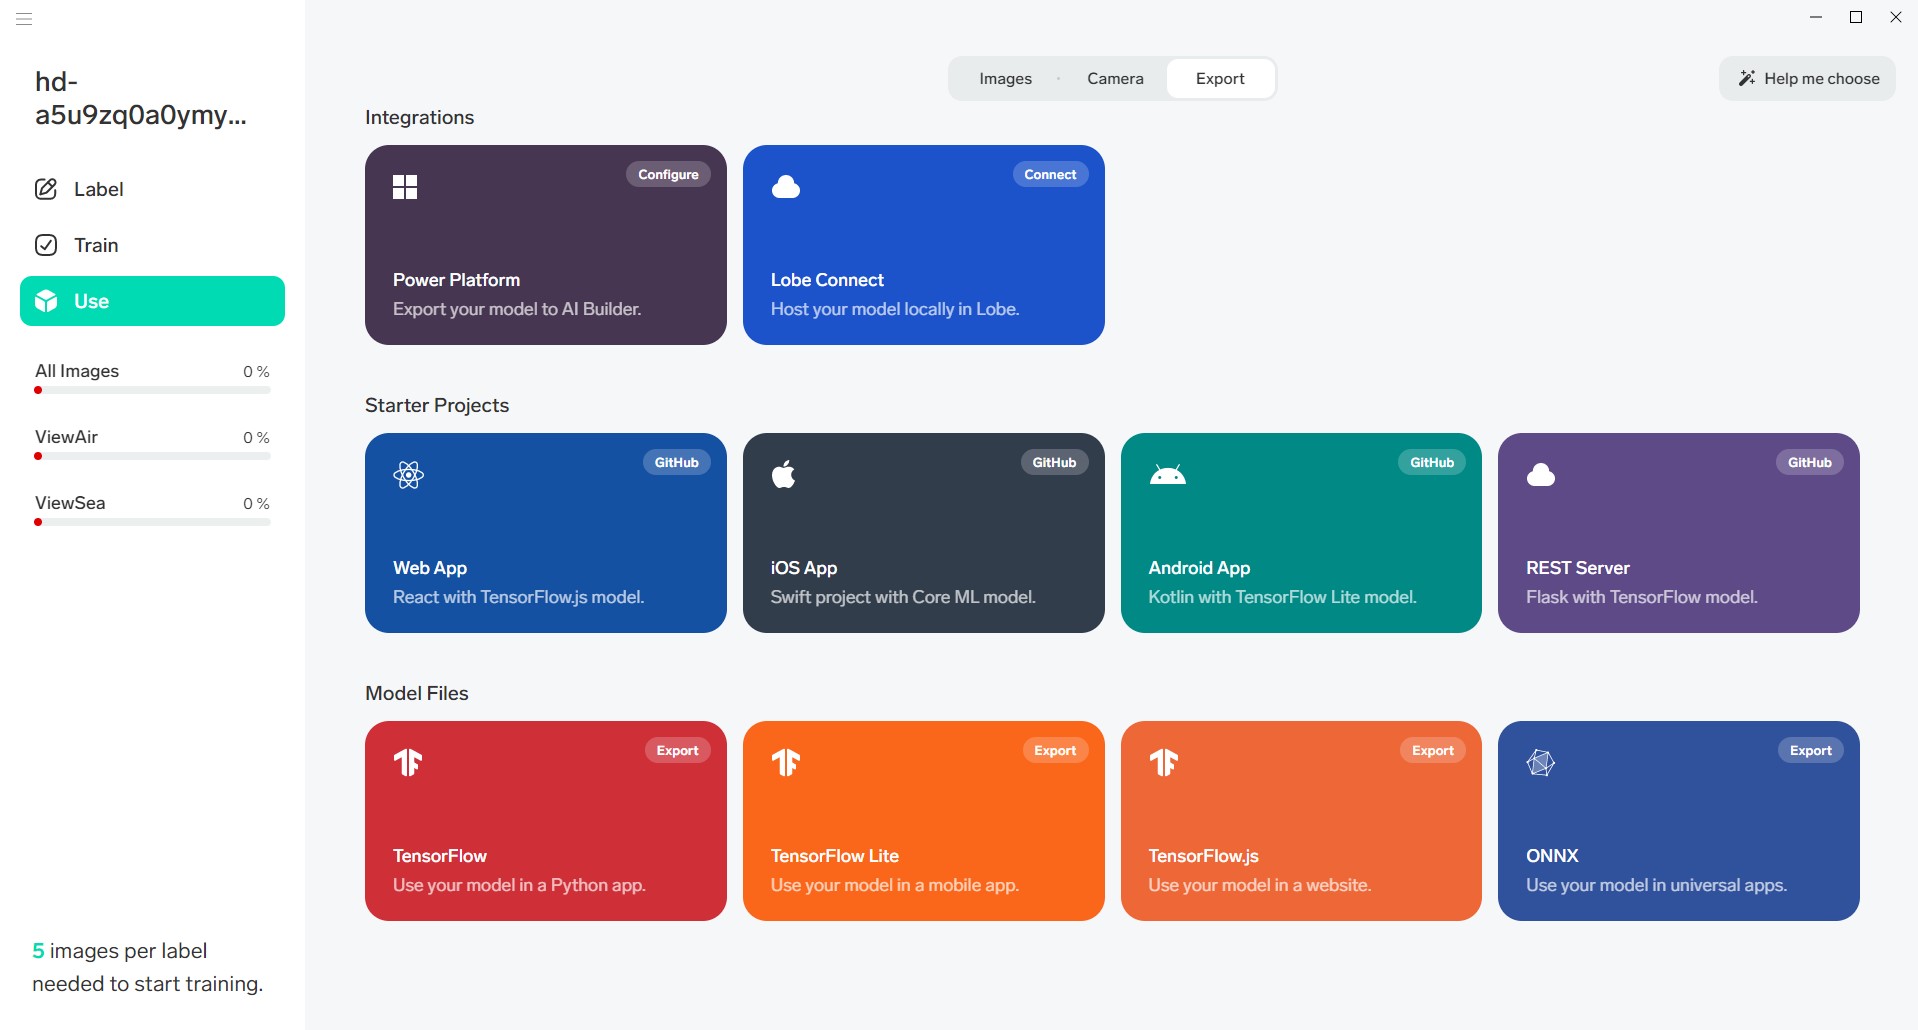
Task: Click Export on TensorFlow Lite card
Action: [1055, 750]
